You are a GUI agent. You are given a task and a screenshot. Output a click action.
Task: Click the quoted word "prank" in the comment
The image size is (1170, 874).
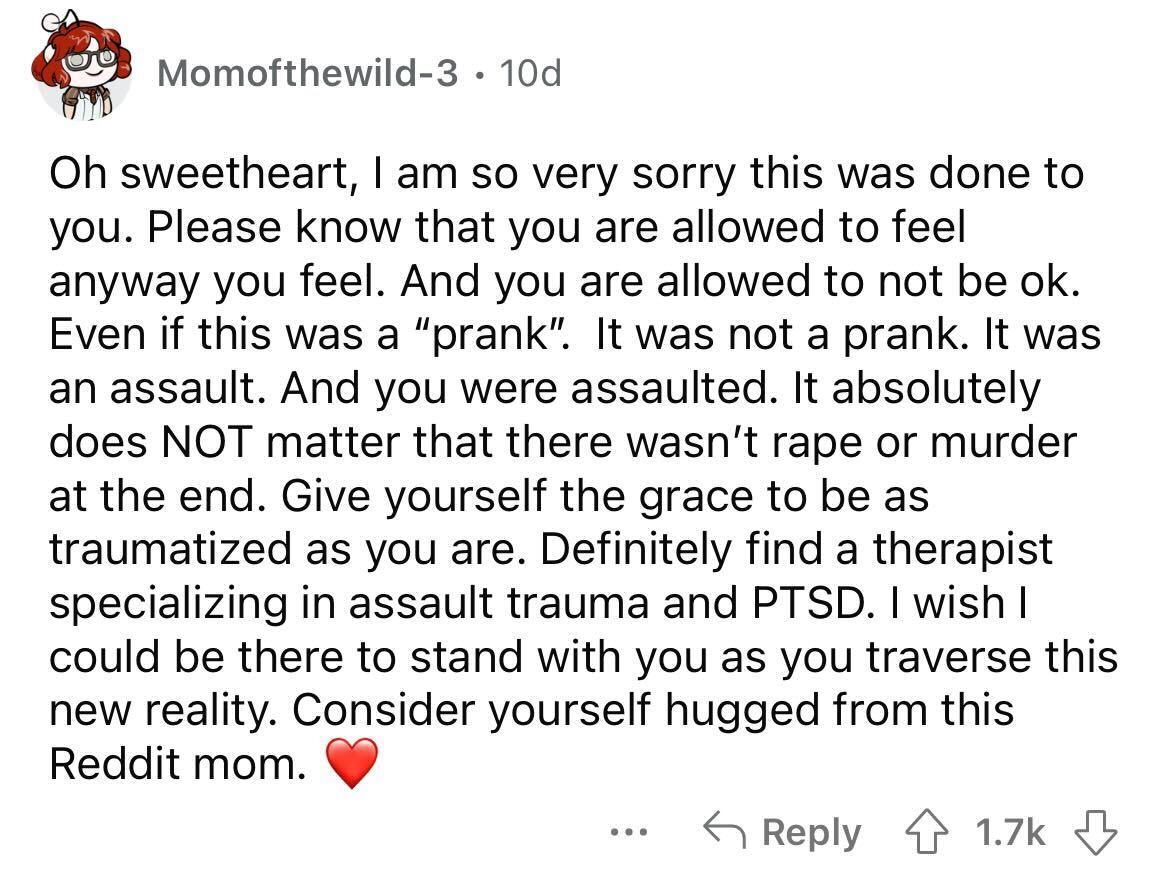coord(490,334)
